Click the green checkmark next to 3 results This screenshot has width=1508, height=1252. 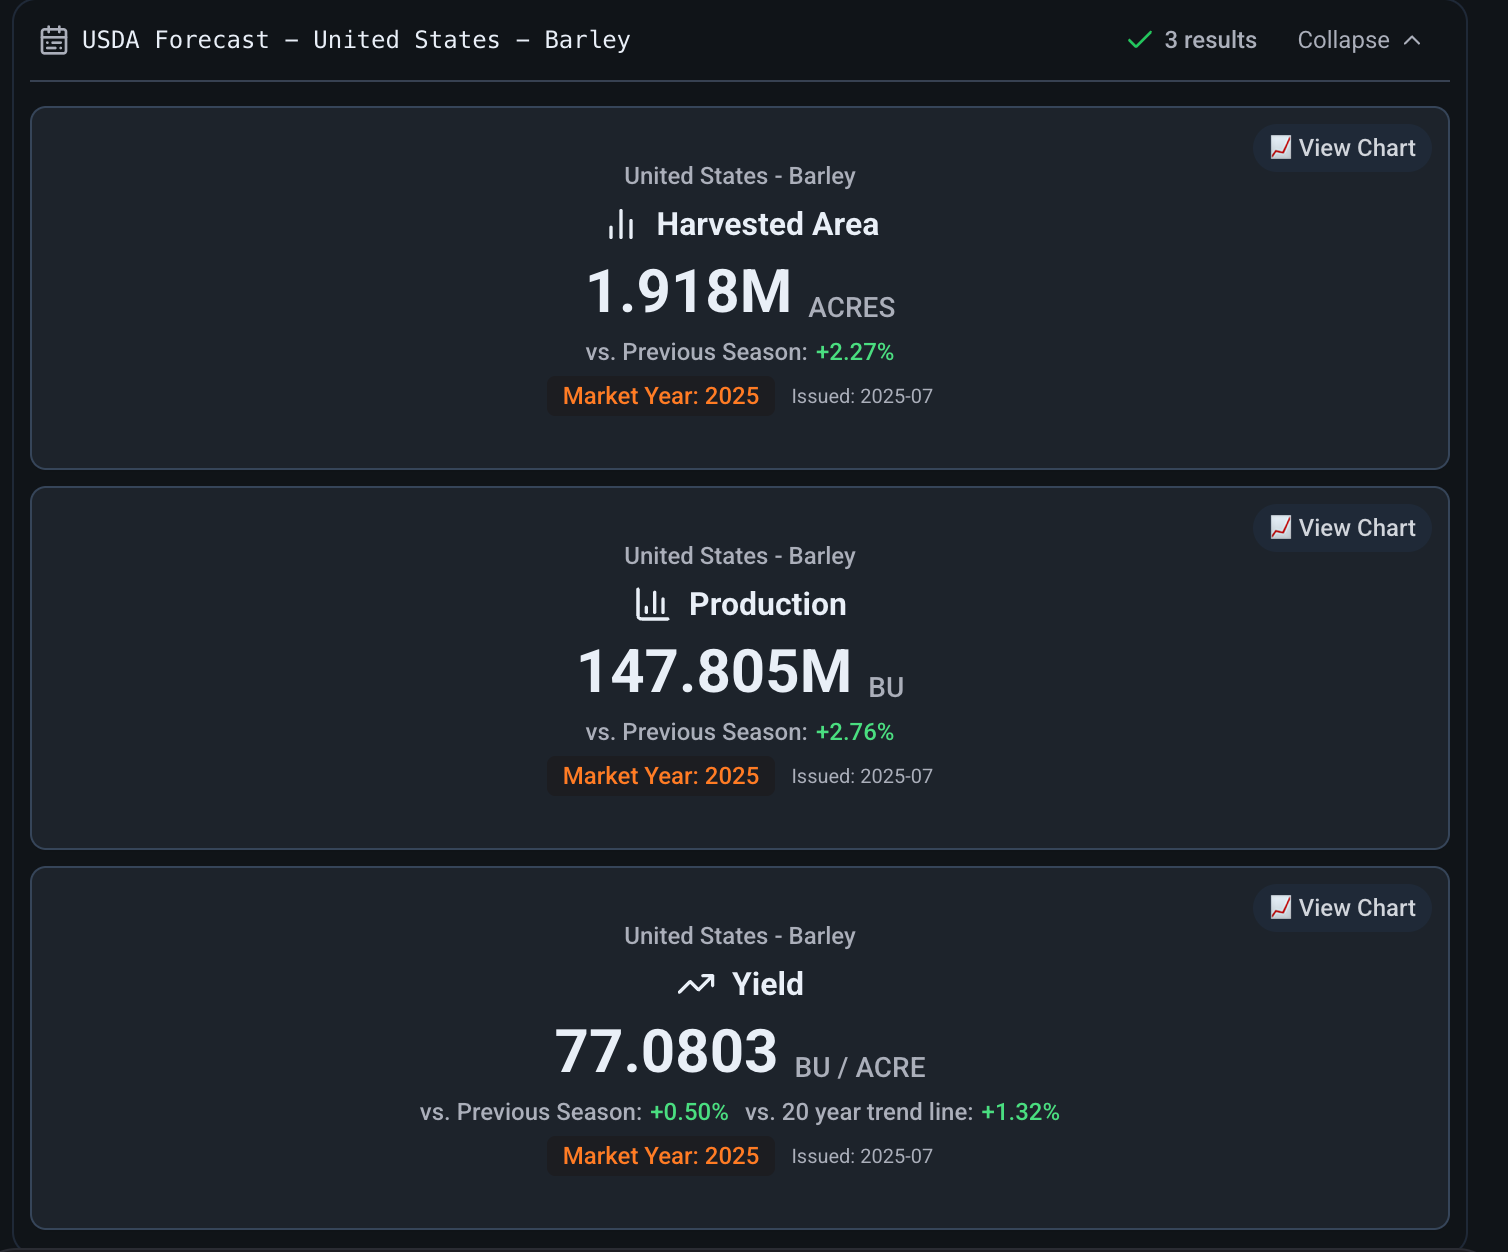(x=1139, y=40)
